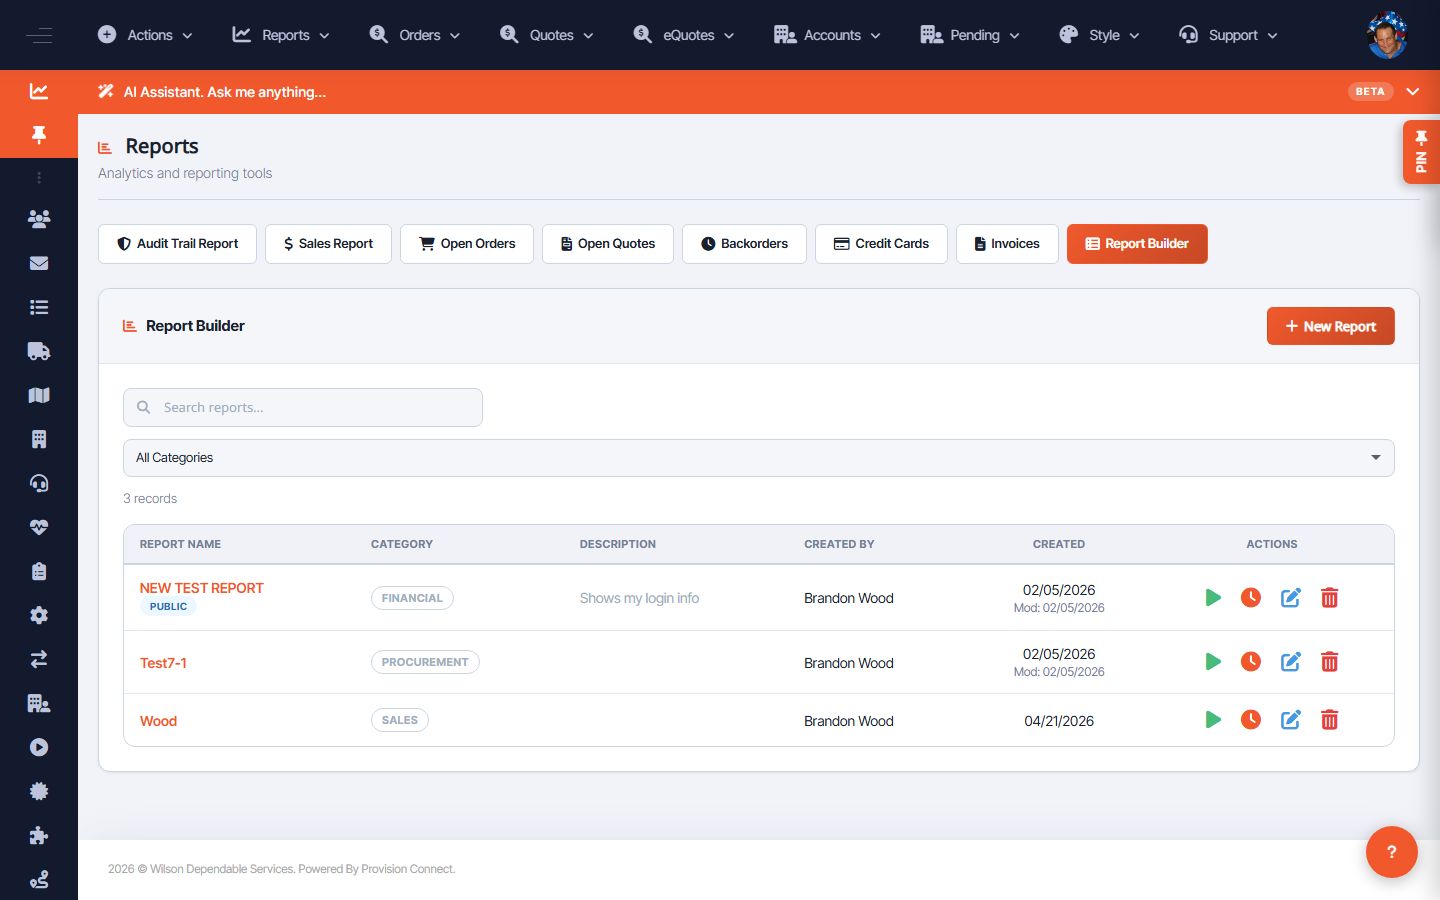This screenshot has width=1440, height=900.
Task: Create a report with New Report button
Action: click(1330, 326)
